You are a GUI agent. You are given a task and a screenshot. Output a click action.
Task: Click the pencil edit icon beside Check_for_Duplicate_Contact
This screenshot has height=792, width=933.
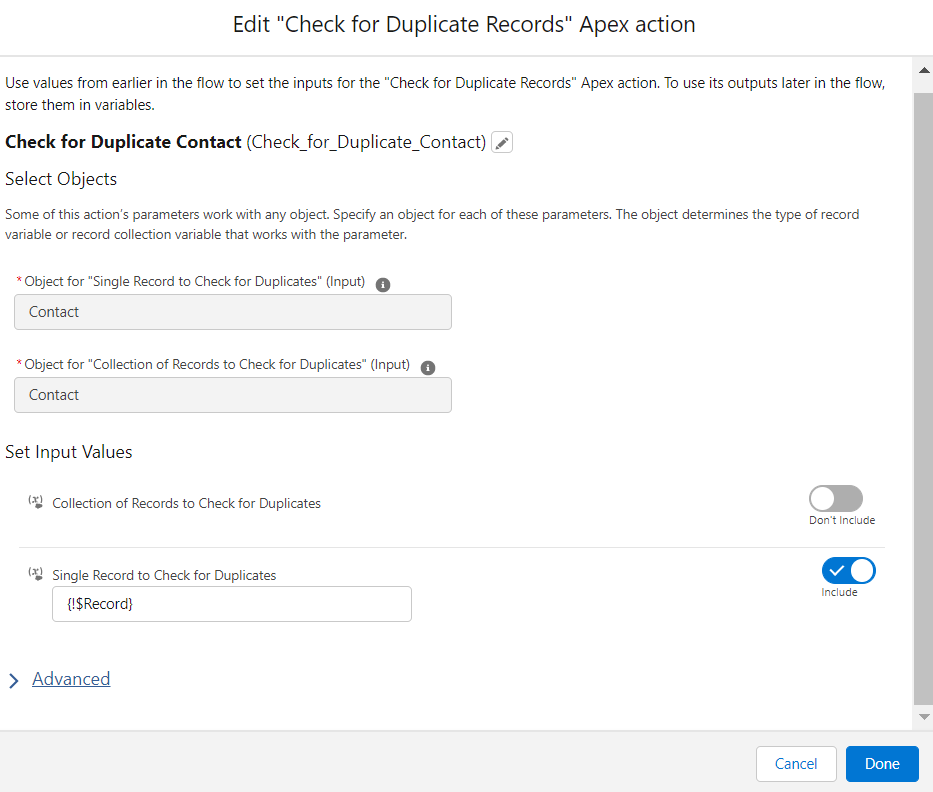point(502,143)
